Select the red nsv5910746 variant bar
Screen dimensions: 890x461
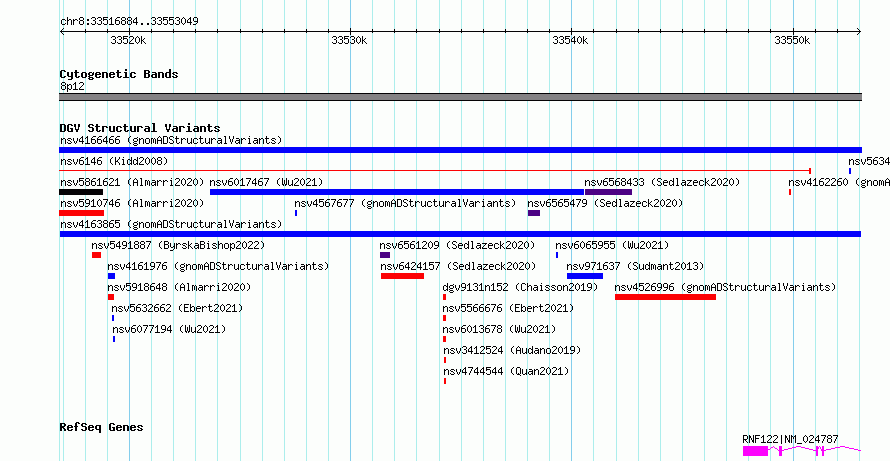coord(82,213)
